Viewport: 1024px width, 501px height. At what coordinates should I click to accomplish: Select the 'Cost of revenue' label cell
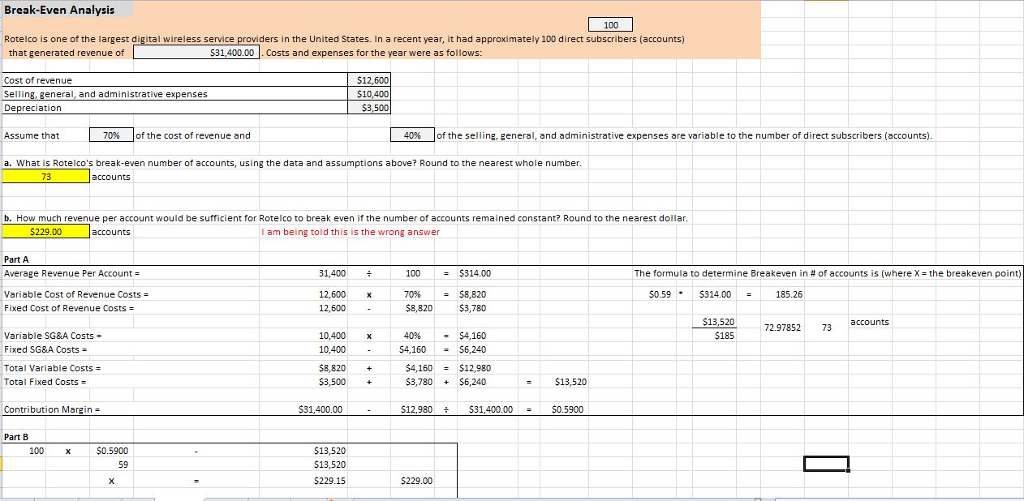coord(176,80)
